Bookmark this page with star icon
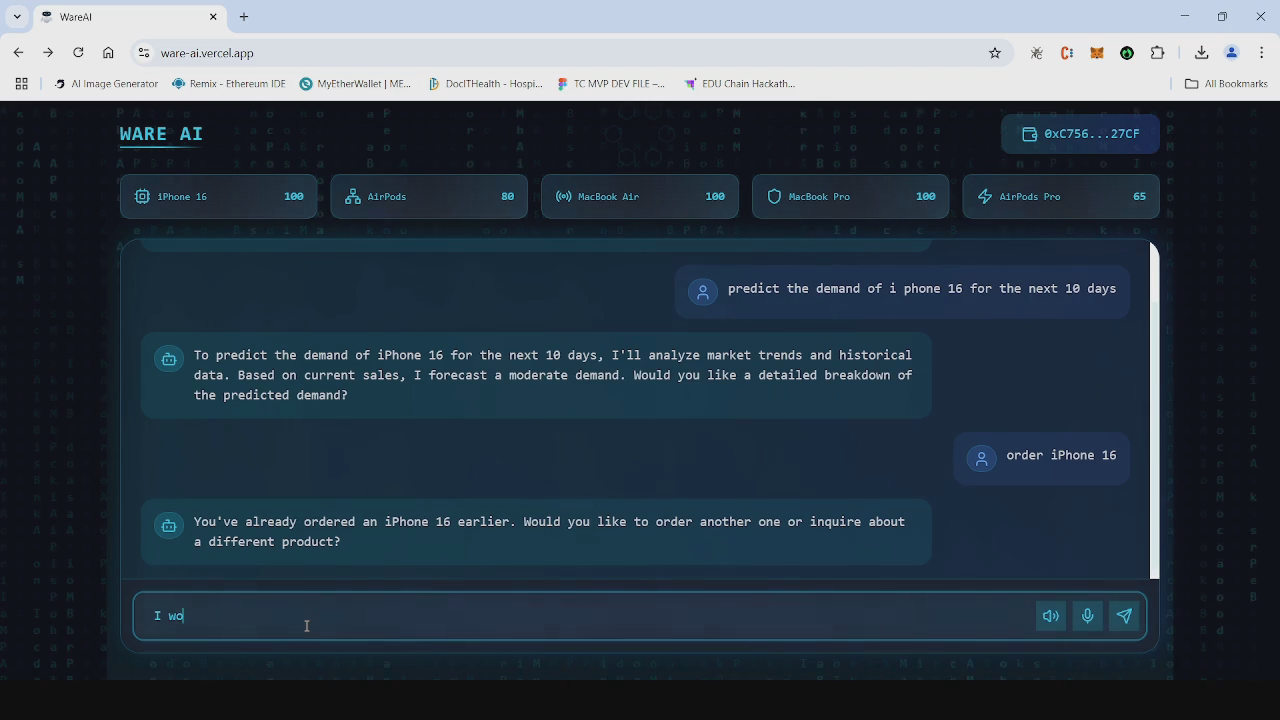1280x720 pixels. click(995, 53)
